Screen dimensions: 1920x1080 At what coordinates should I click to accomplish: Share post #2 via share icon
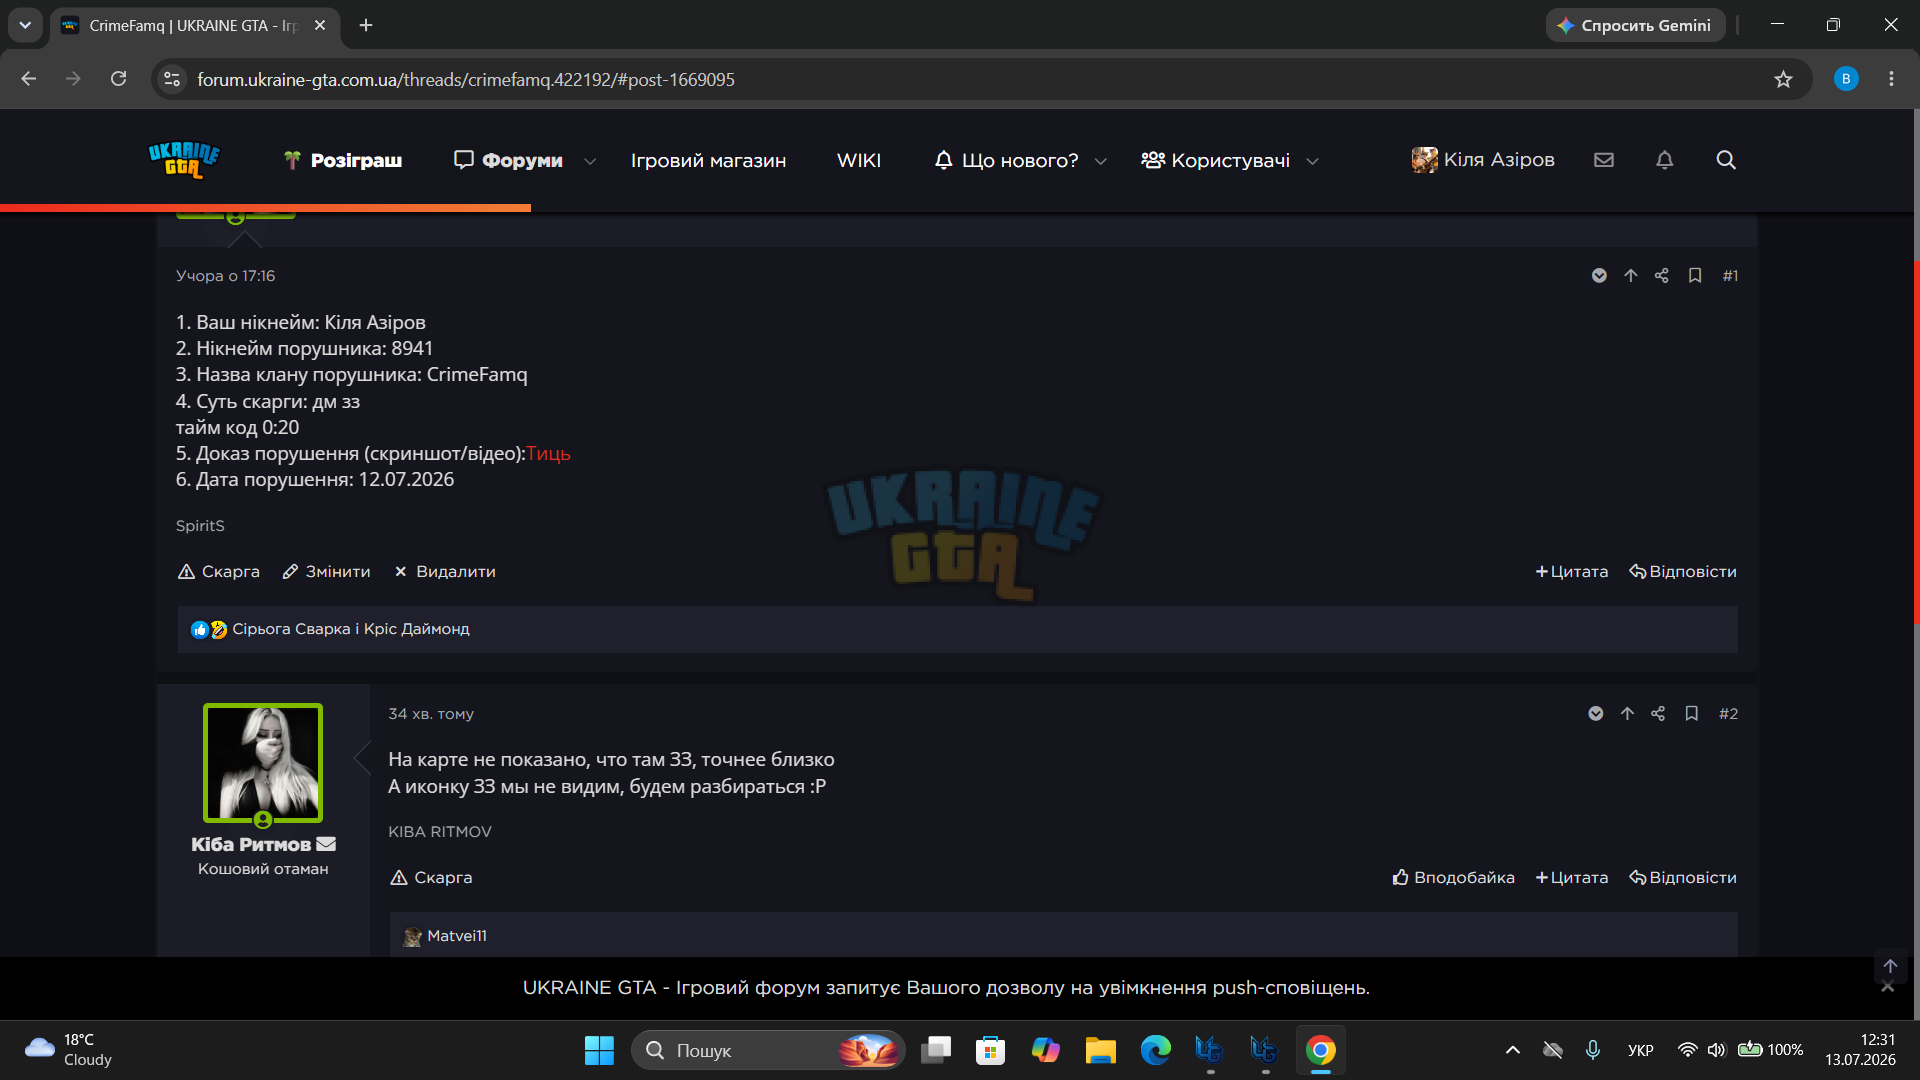[x=1658, y=714]
